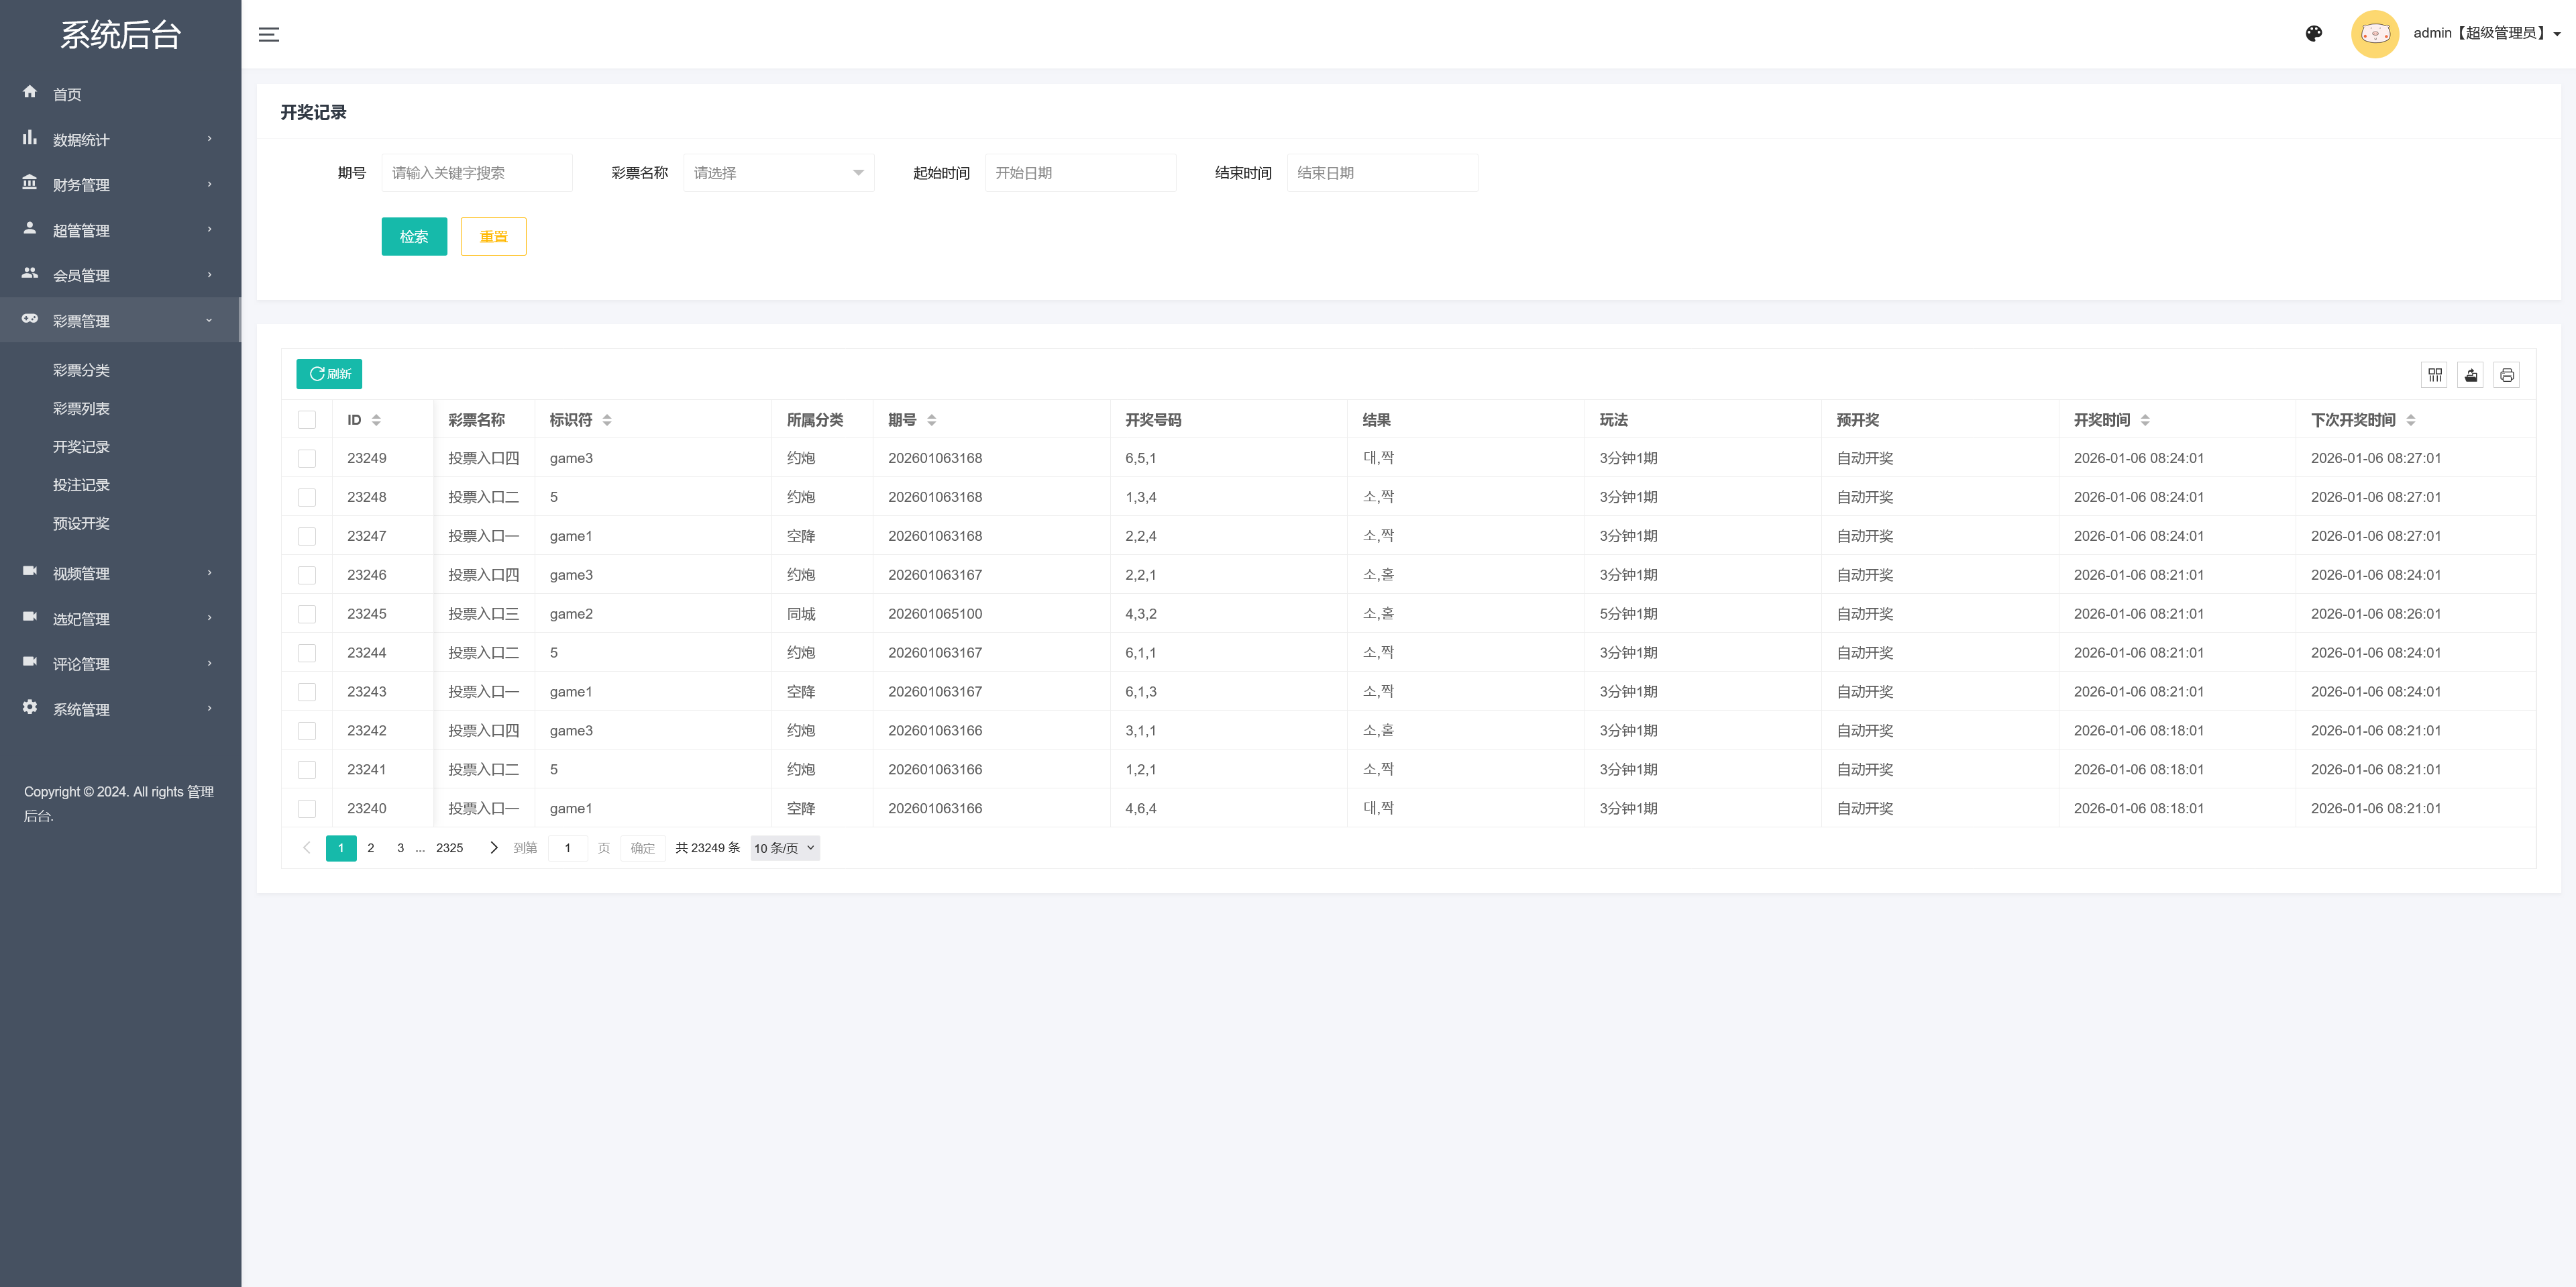Image resolution: width=2576 pixels, height=1287 pixels.
Task: Open 开奖记录 submenu item
Action: 82,446
